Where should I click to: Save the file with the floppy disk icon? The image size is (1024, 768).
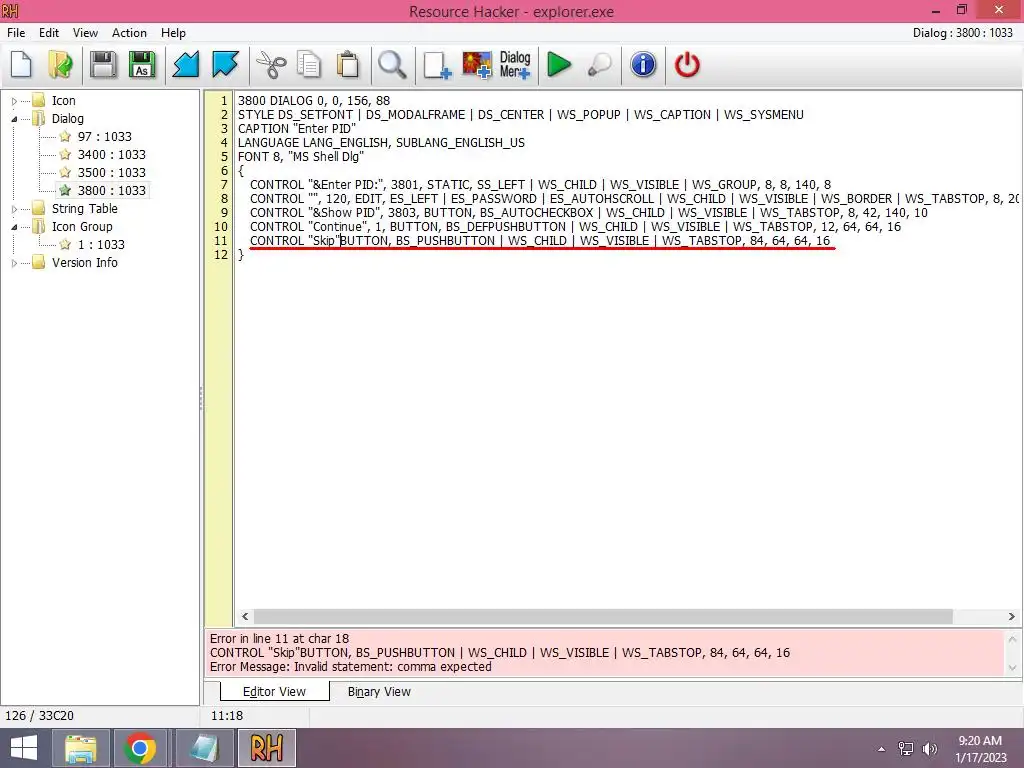pos(103,65)
